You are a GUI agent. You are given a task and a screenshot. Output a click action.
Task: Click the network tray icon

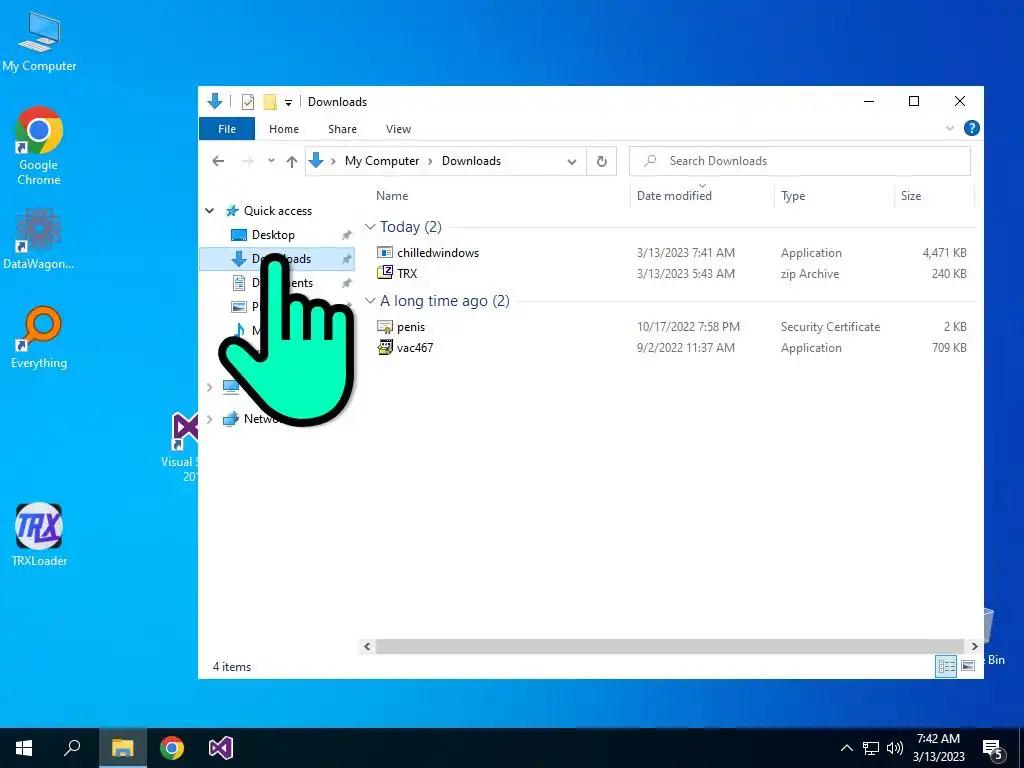(871, 748)
